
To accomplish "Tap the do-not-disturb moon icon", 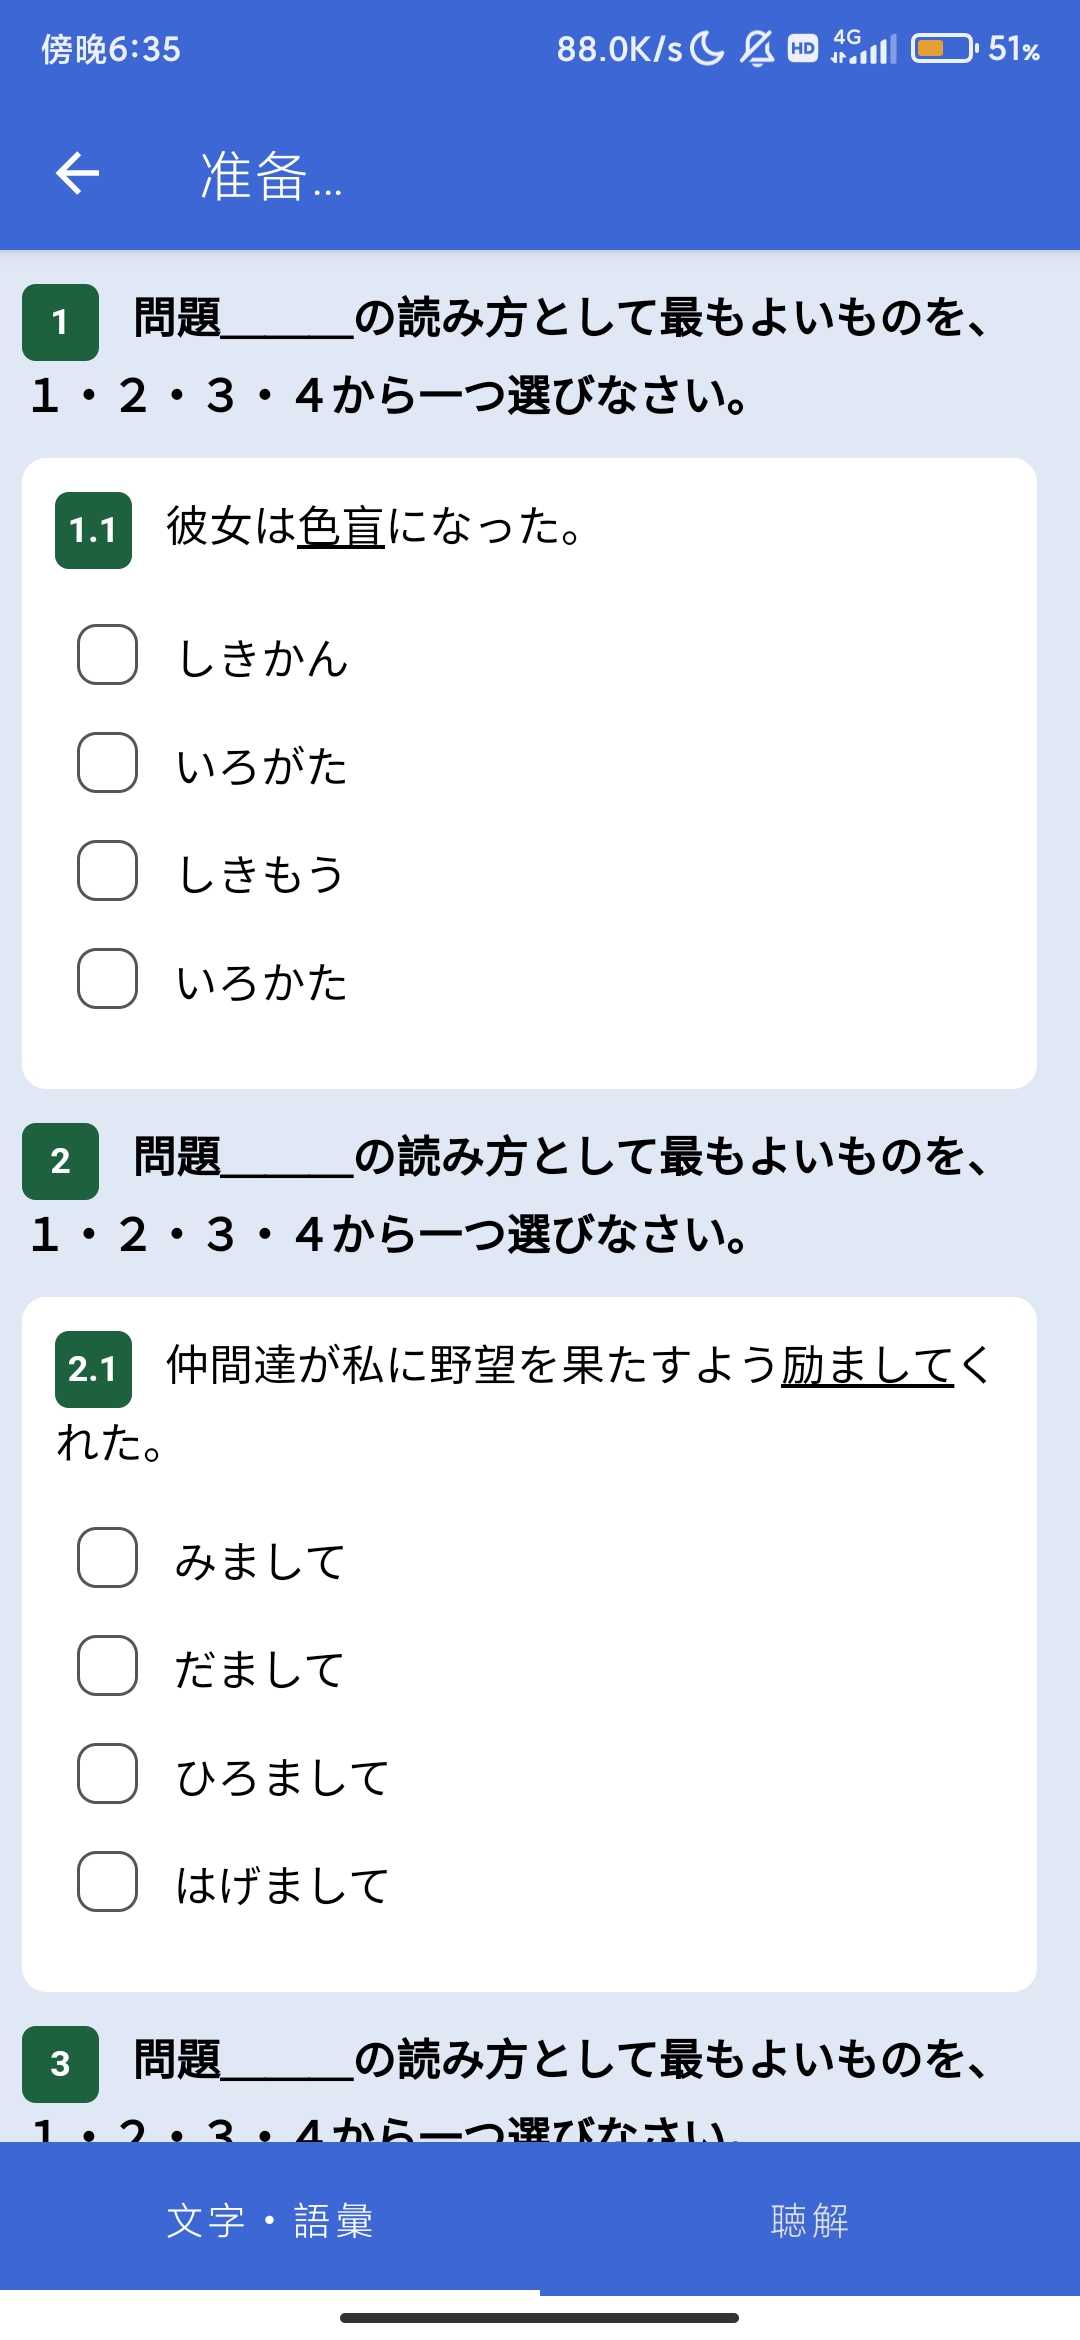I will [x=708, y=48].
